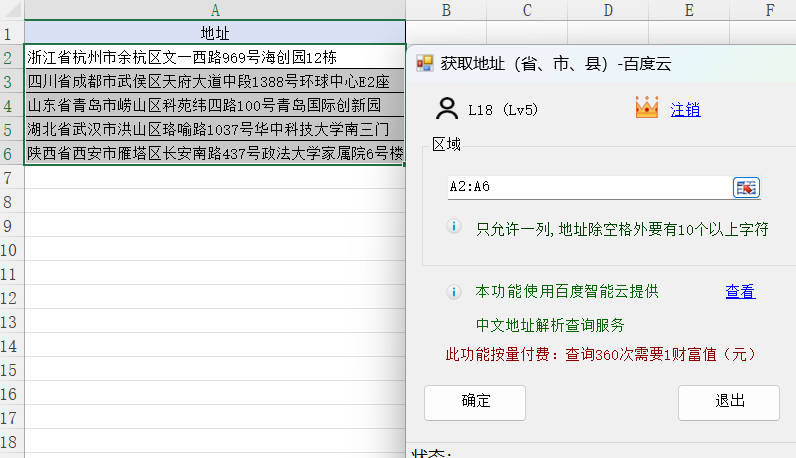Click the dialog title bar app icon
The width and height of the screenshot is (796, 458).
425,64
